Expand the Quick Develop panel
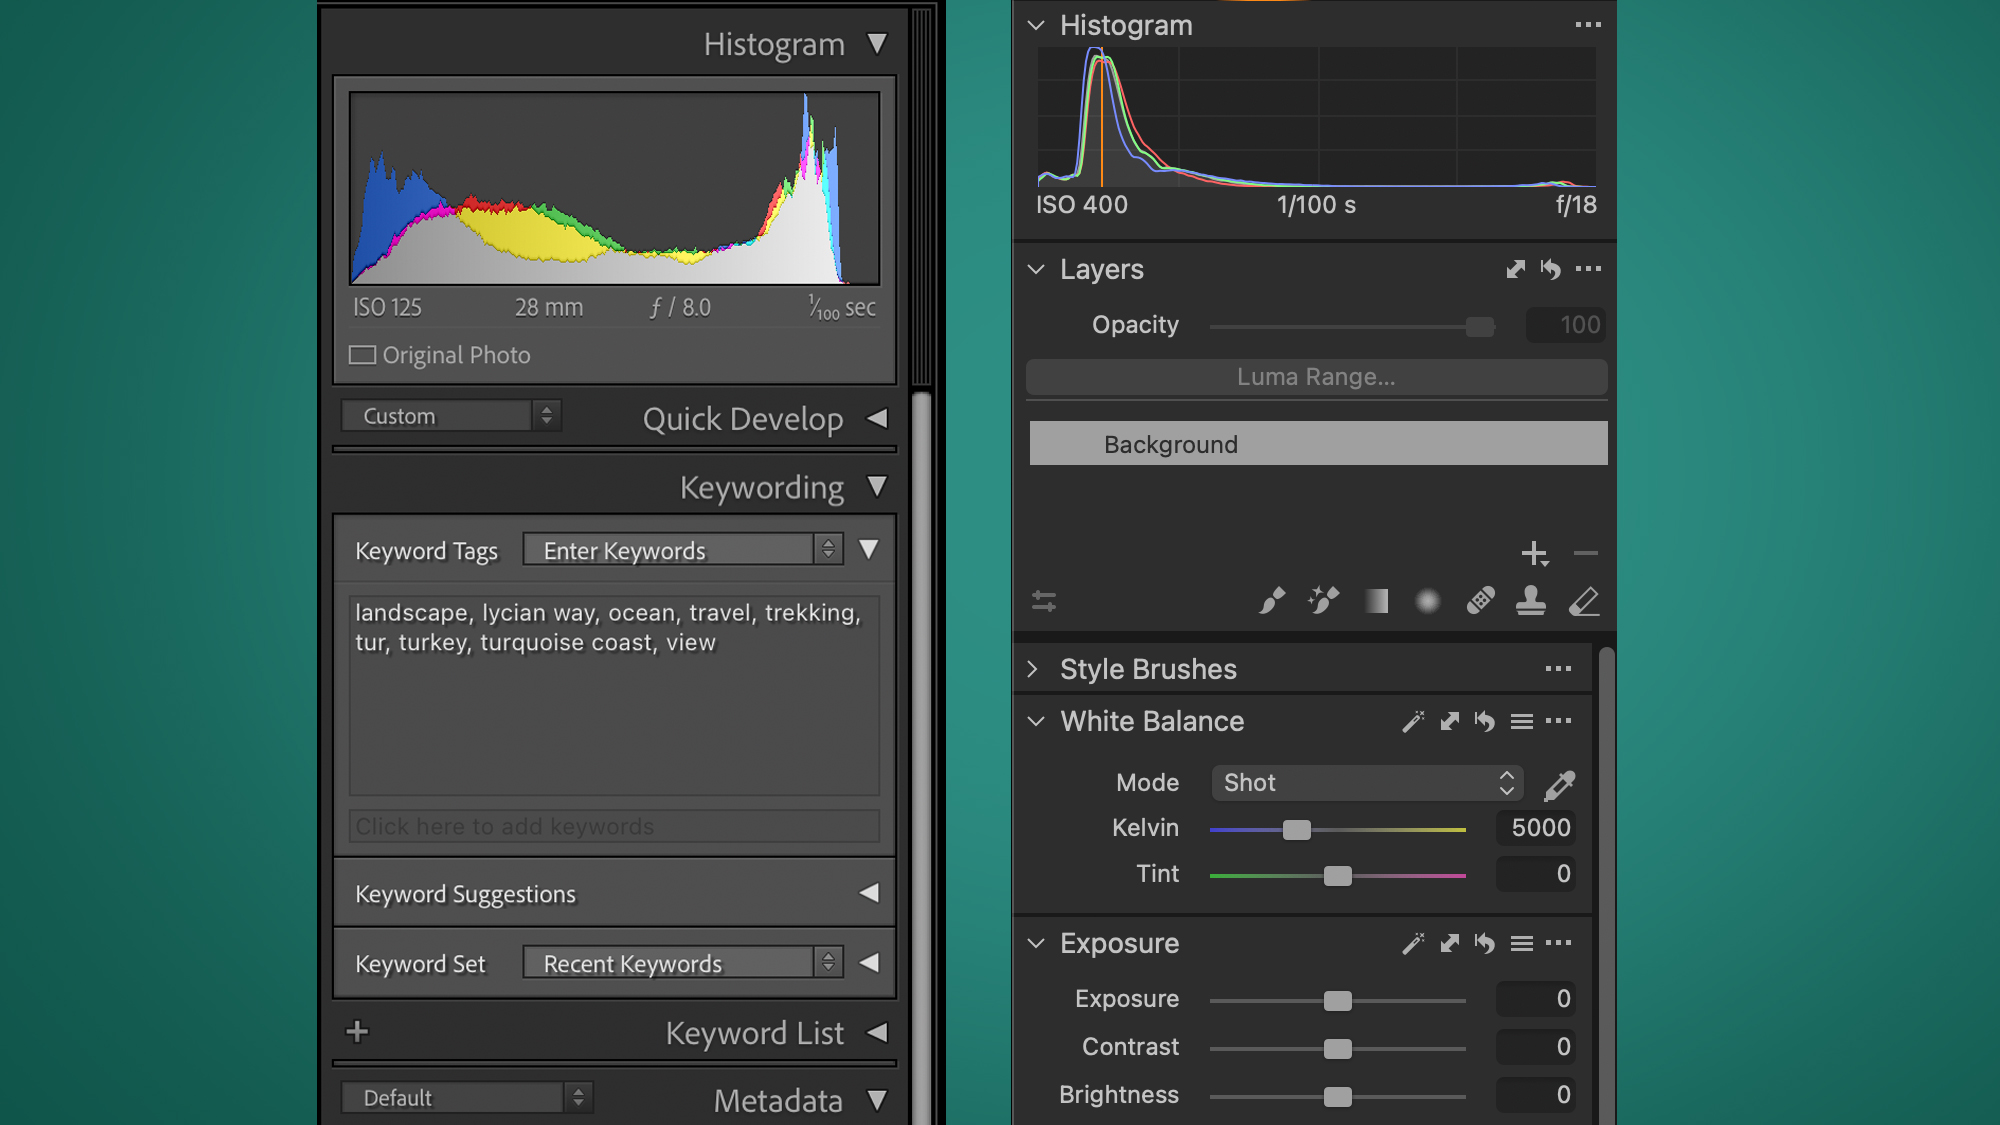This screenshot has width=2000, height=1125. pos(877,418)
